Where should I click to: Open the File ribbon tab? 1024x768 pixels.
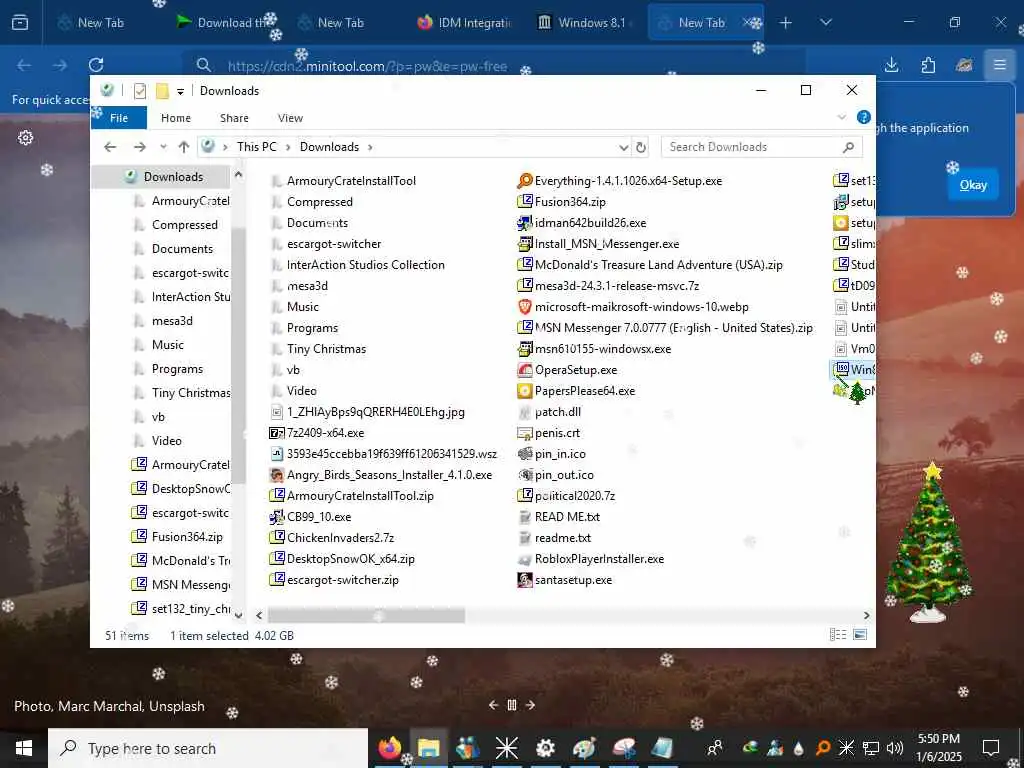(119, 118)
